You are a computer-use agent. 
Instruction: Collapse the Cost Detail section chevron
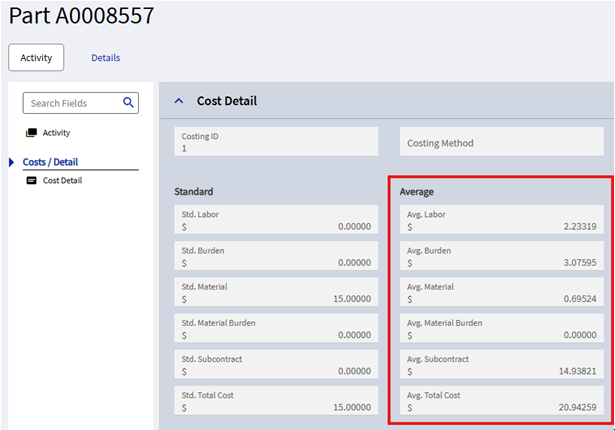coord(179,101)
